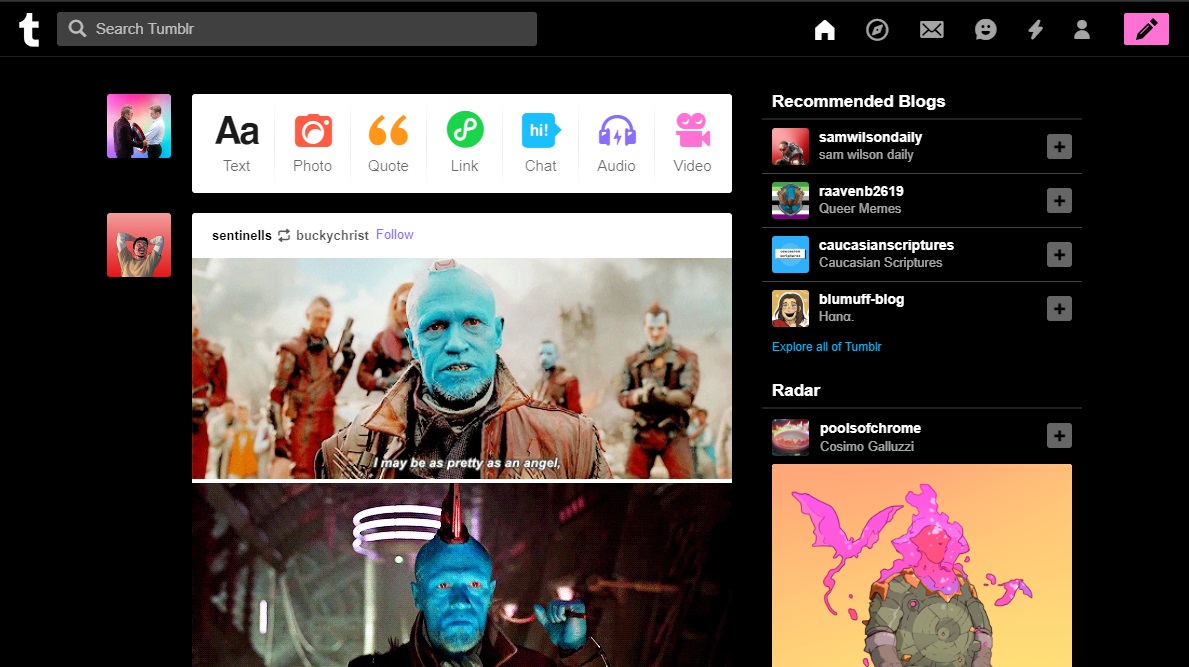This screenshot has height=667, width=1189.
Task: Follow samwilsondaily with plus button
Action: click(1059, 146)
